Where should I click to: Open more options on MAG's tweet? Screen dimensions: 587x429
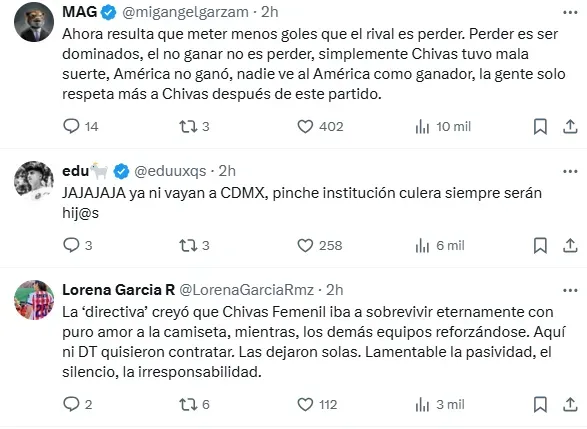click(570, 13)
